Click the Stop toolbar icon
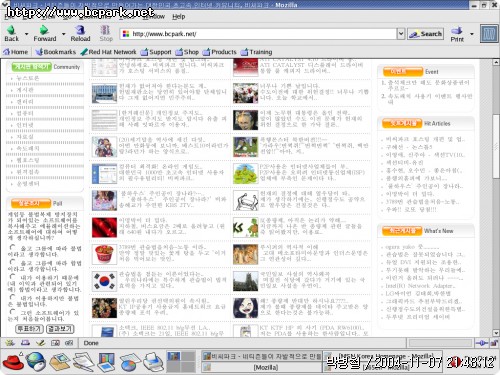Viewport: 500px width, 375px height. click(105, 30)
